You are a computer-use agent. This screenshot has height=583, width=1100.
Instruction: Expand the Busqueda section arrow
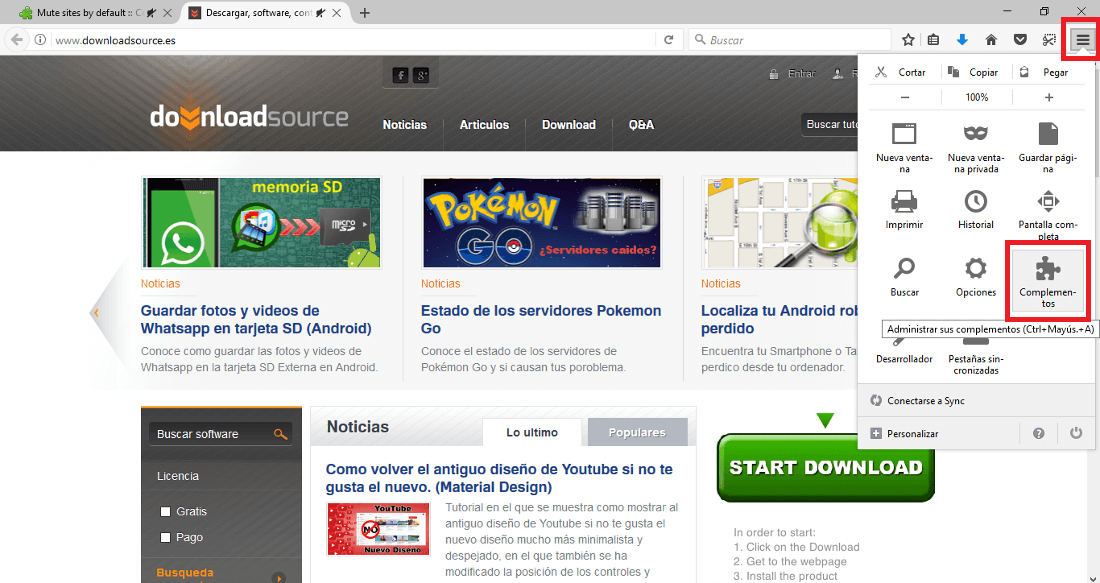tap(279, 578)
